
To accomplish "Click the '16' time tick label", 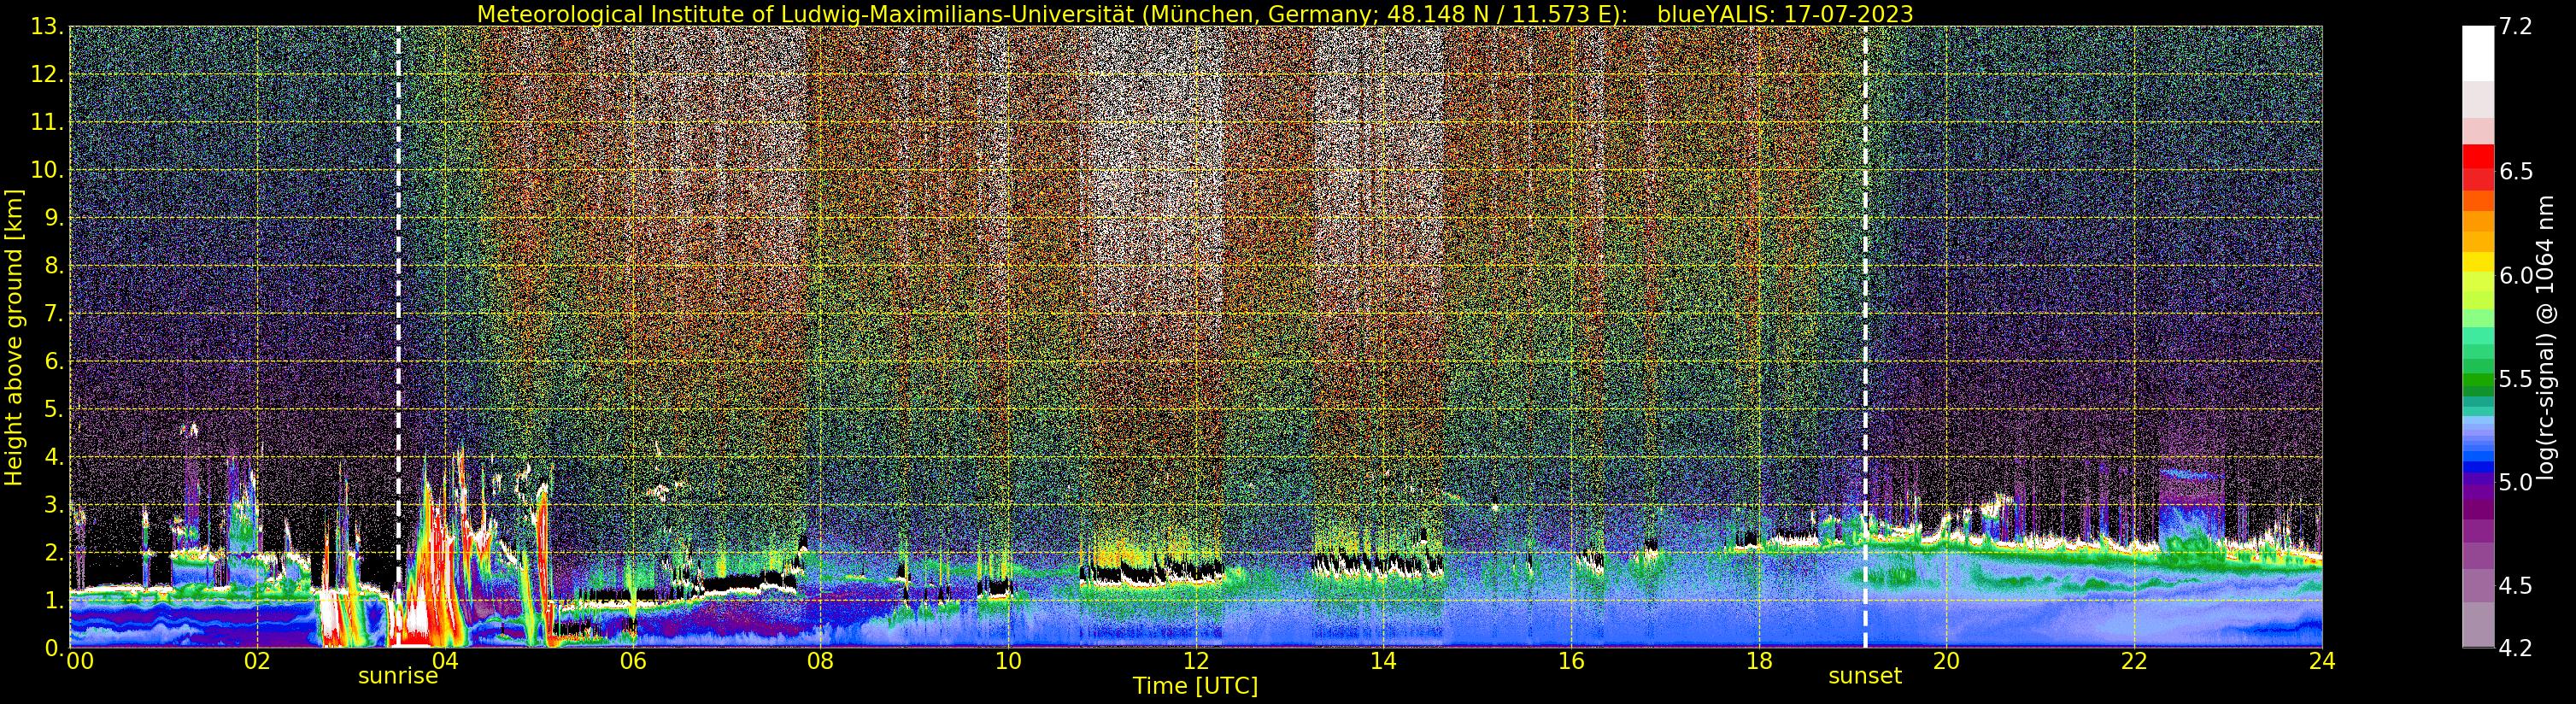I will point(1571,661).
